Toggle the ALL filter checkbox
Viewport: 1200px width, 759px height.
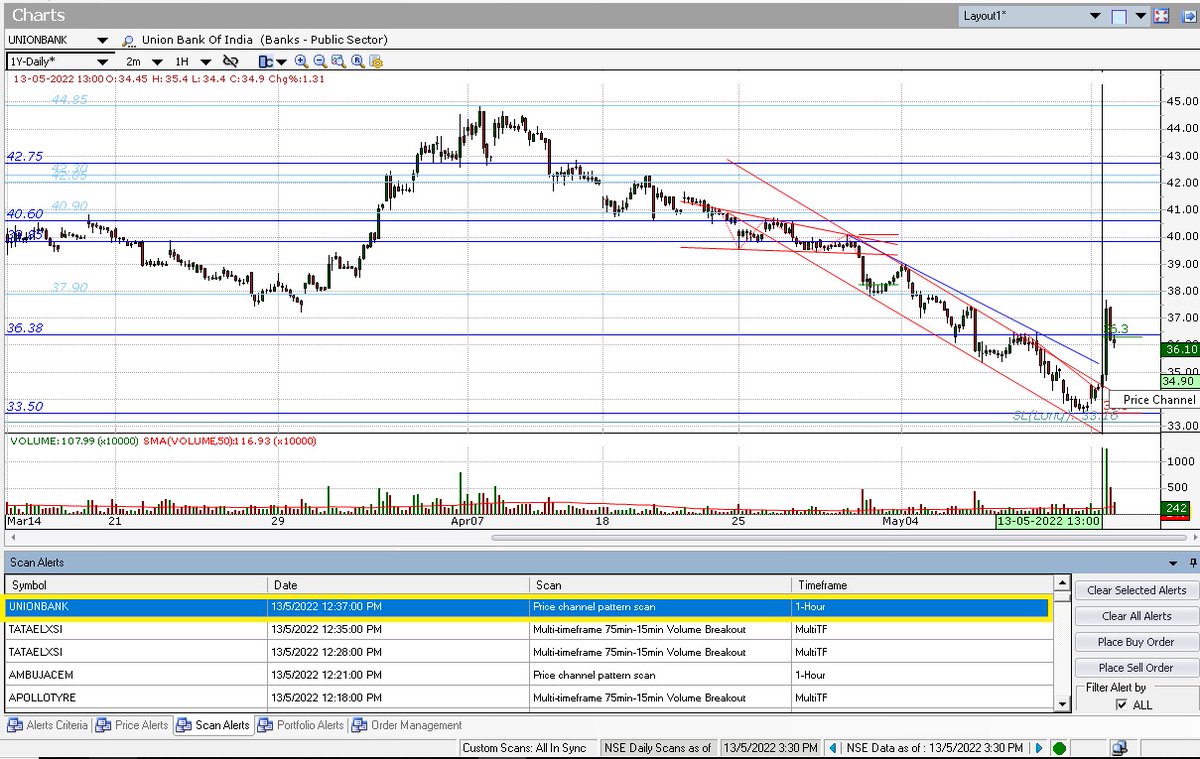(1121, 705)
